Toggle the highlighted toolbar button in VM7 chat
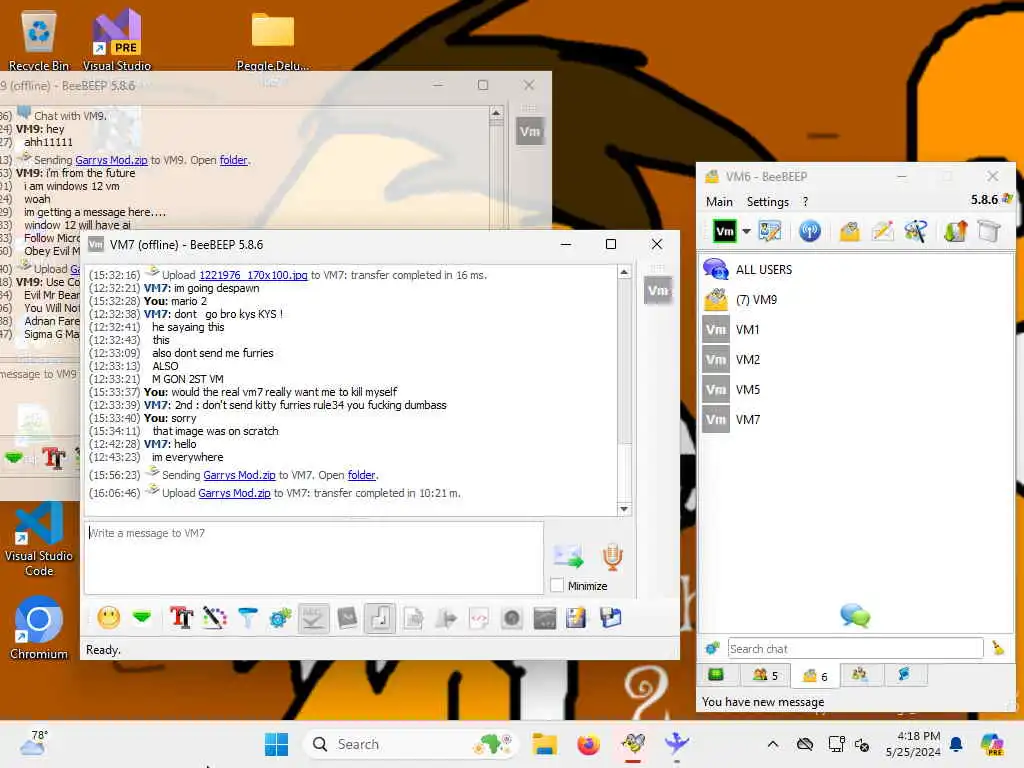The image size is (1024, 768). [379, 618]
